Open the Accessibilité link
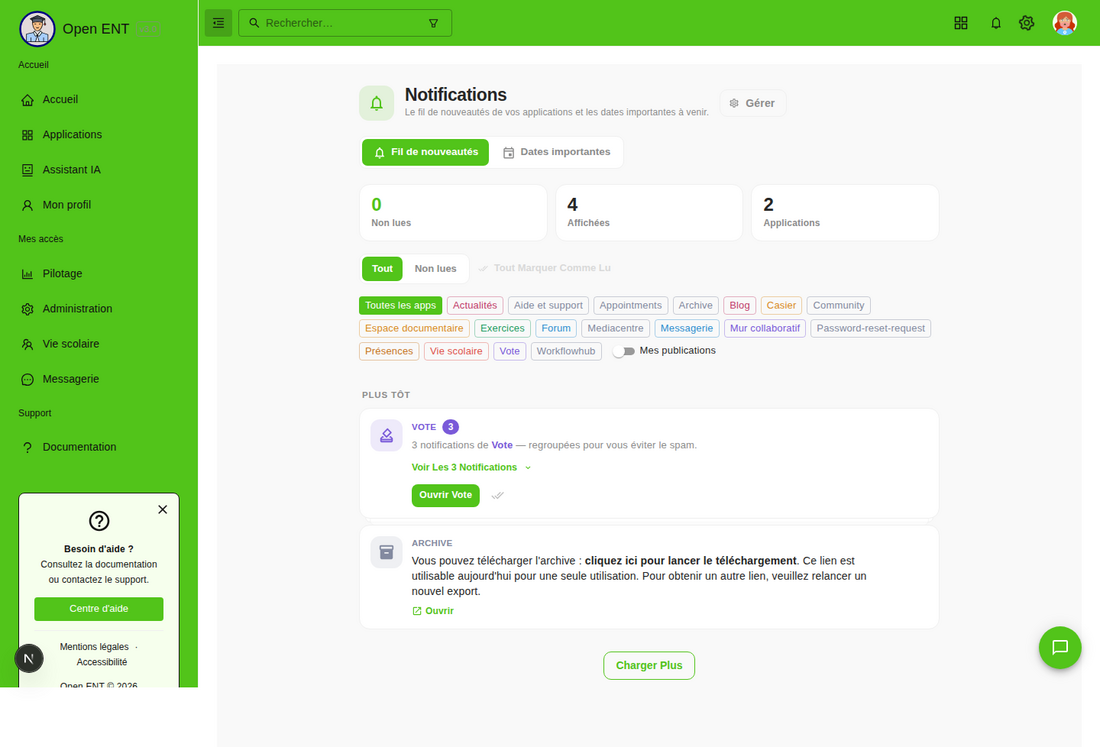1100x747 pixels. [x=102, y=662]
